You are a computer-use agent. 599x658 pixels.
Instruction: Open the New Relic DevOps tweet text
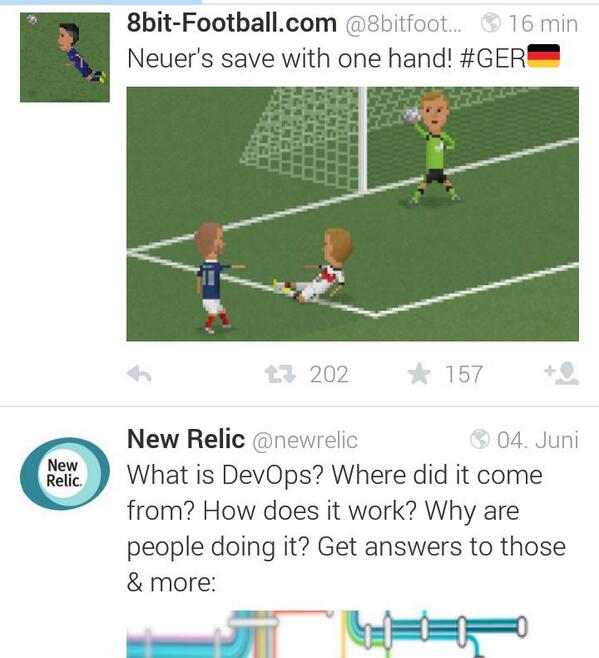(x=347, y=528)
